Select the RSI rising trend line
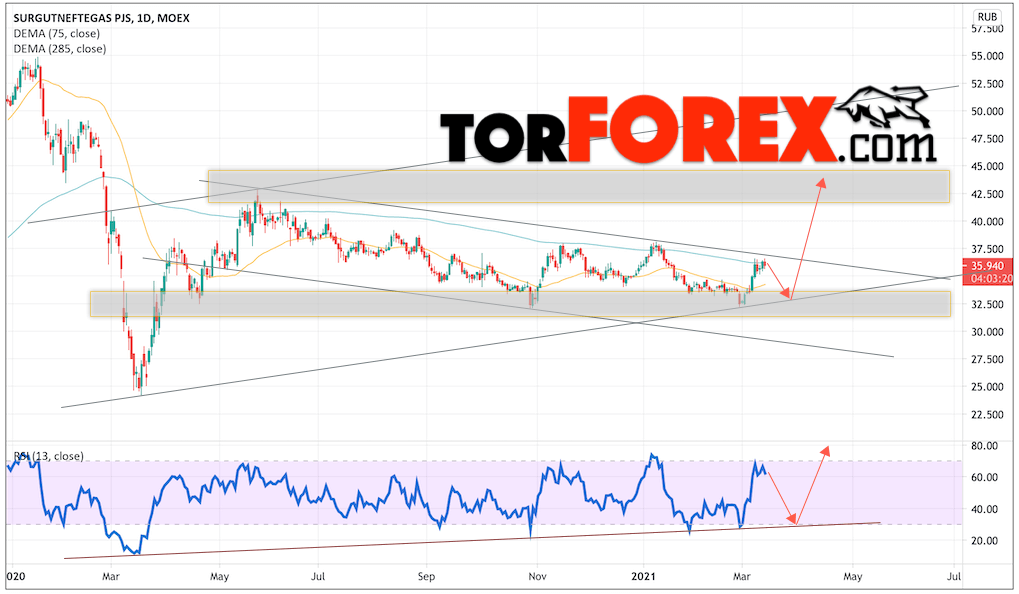This screenshot has height=594, width=1019. pyautogui.click(x=472, y=540)
